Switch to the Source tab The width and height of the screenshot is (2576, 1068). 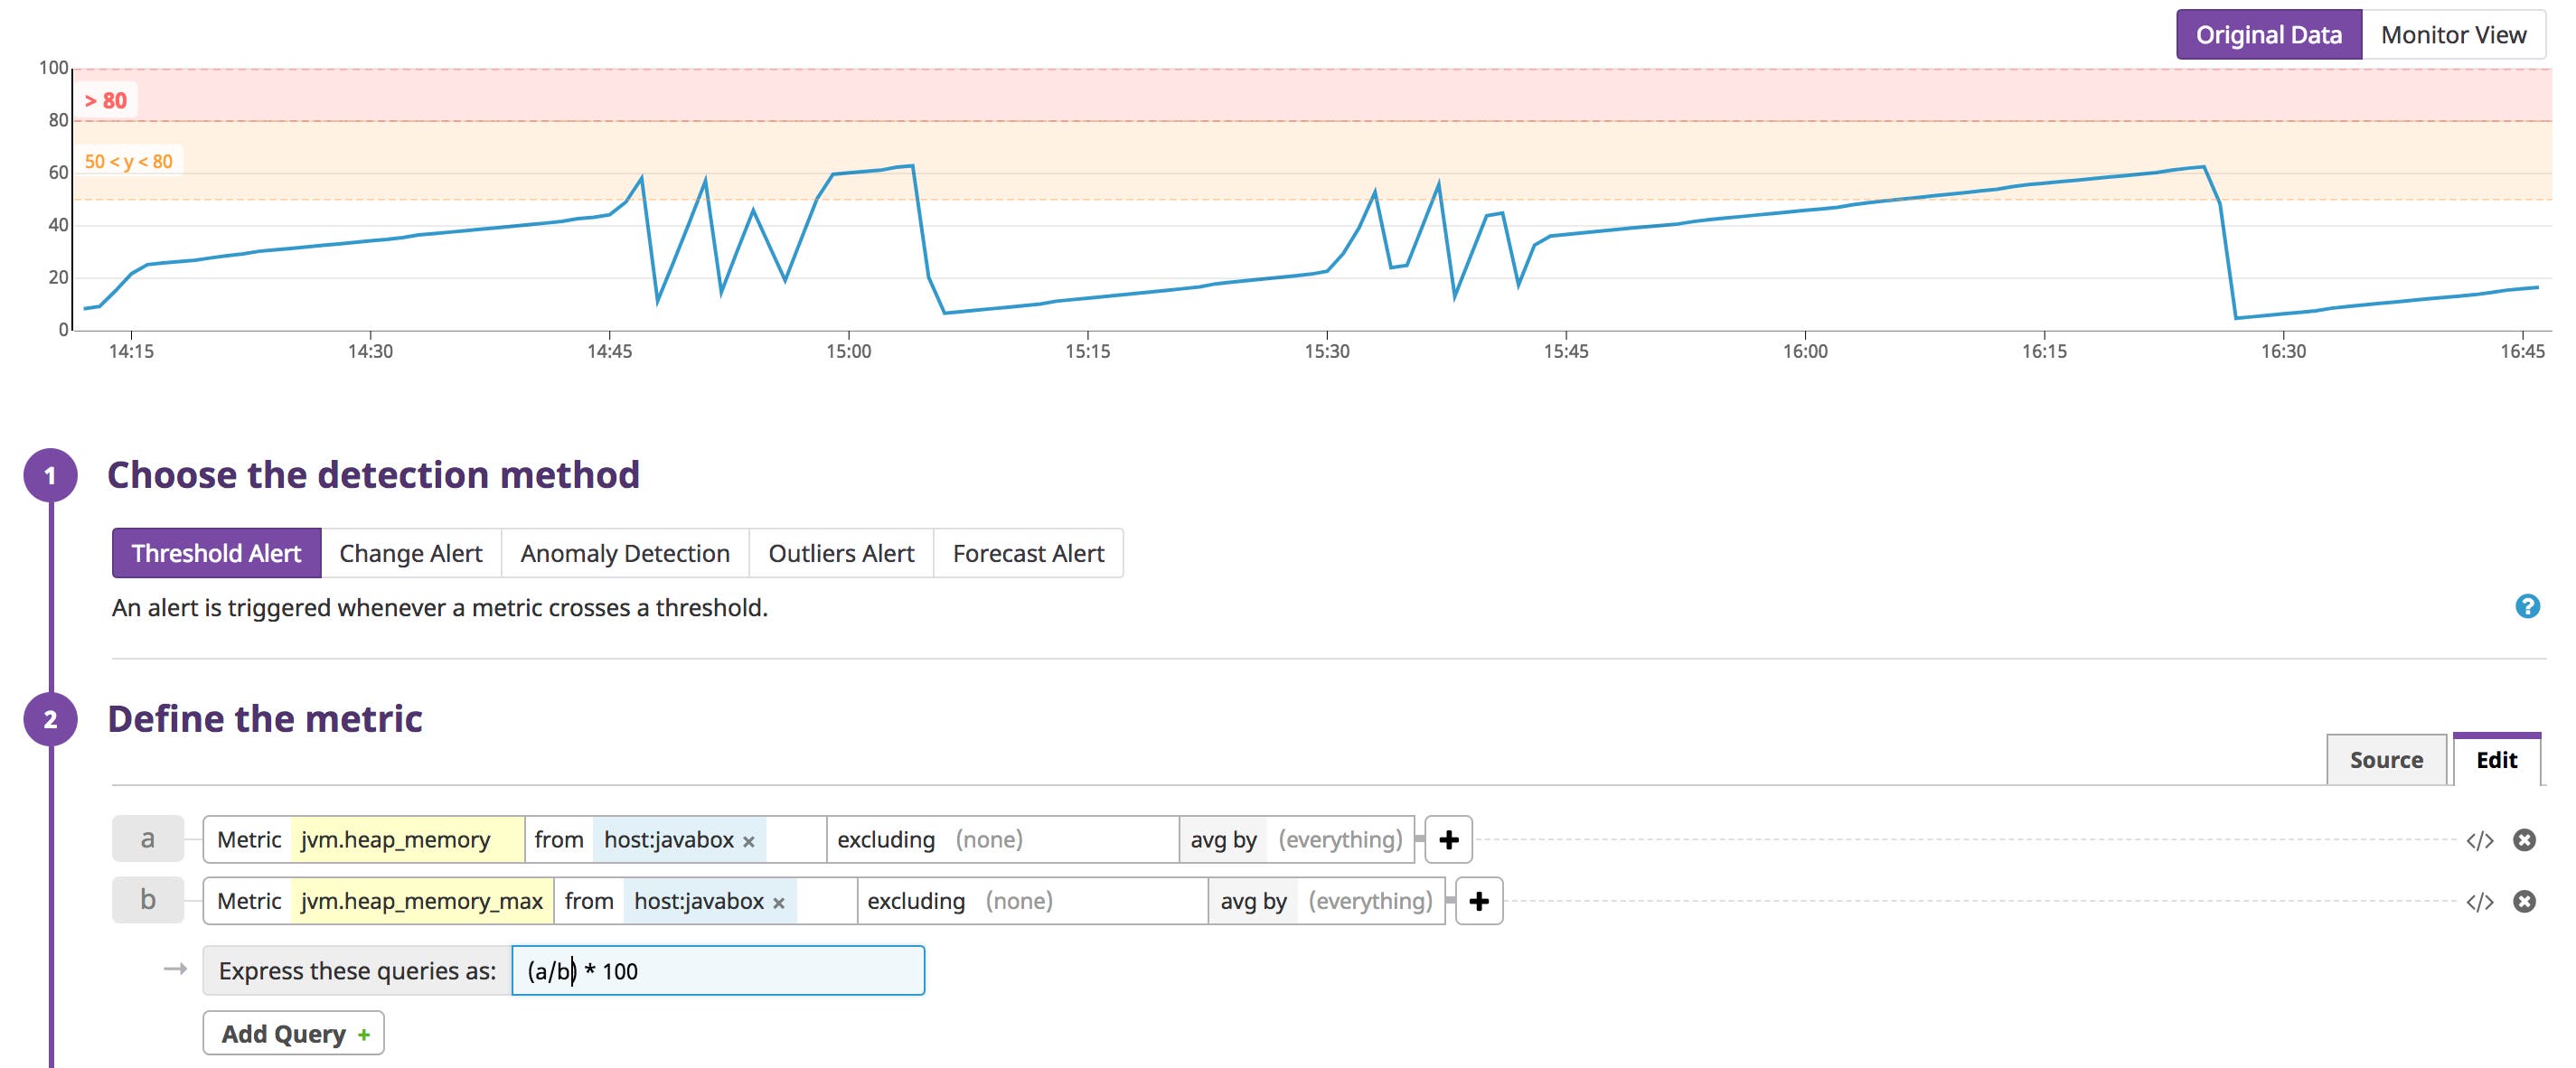[x=2386, y=759]
